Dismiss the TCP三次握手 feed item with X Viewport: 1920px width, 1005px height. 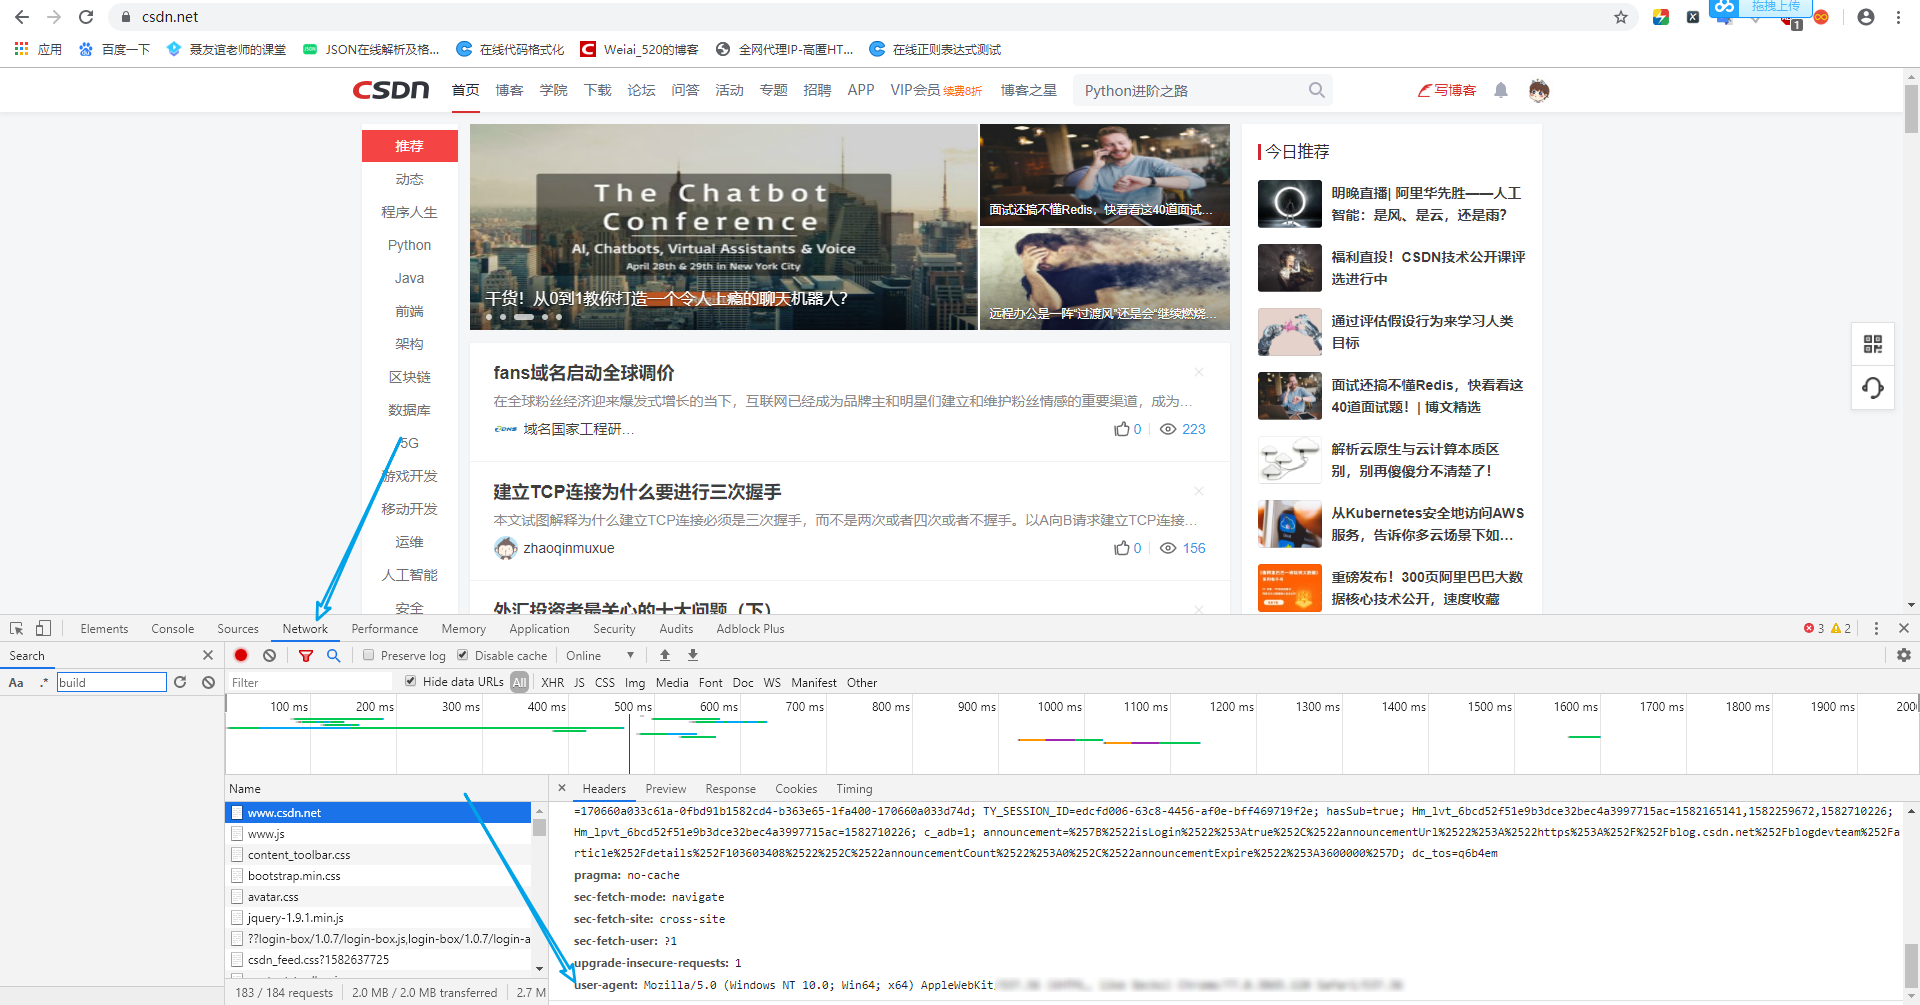pyautogui.click(x=1199, y=491)
